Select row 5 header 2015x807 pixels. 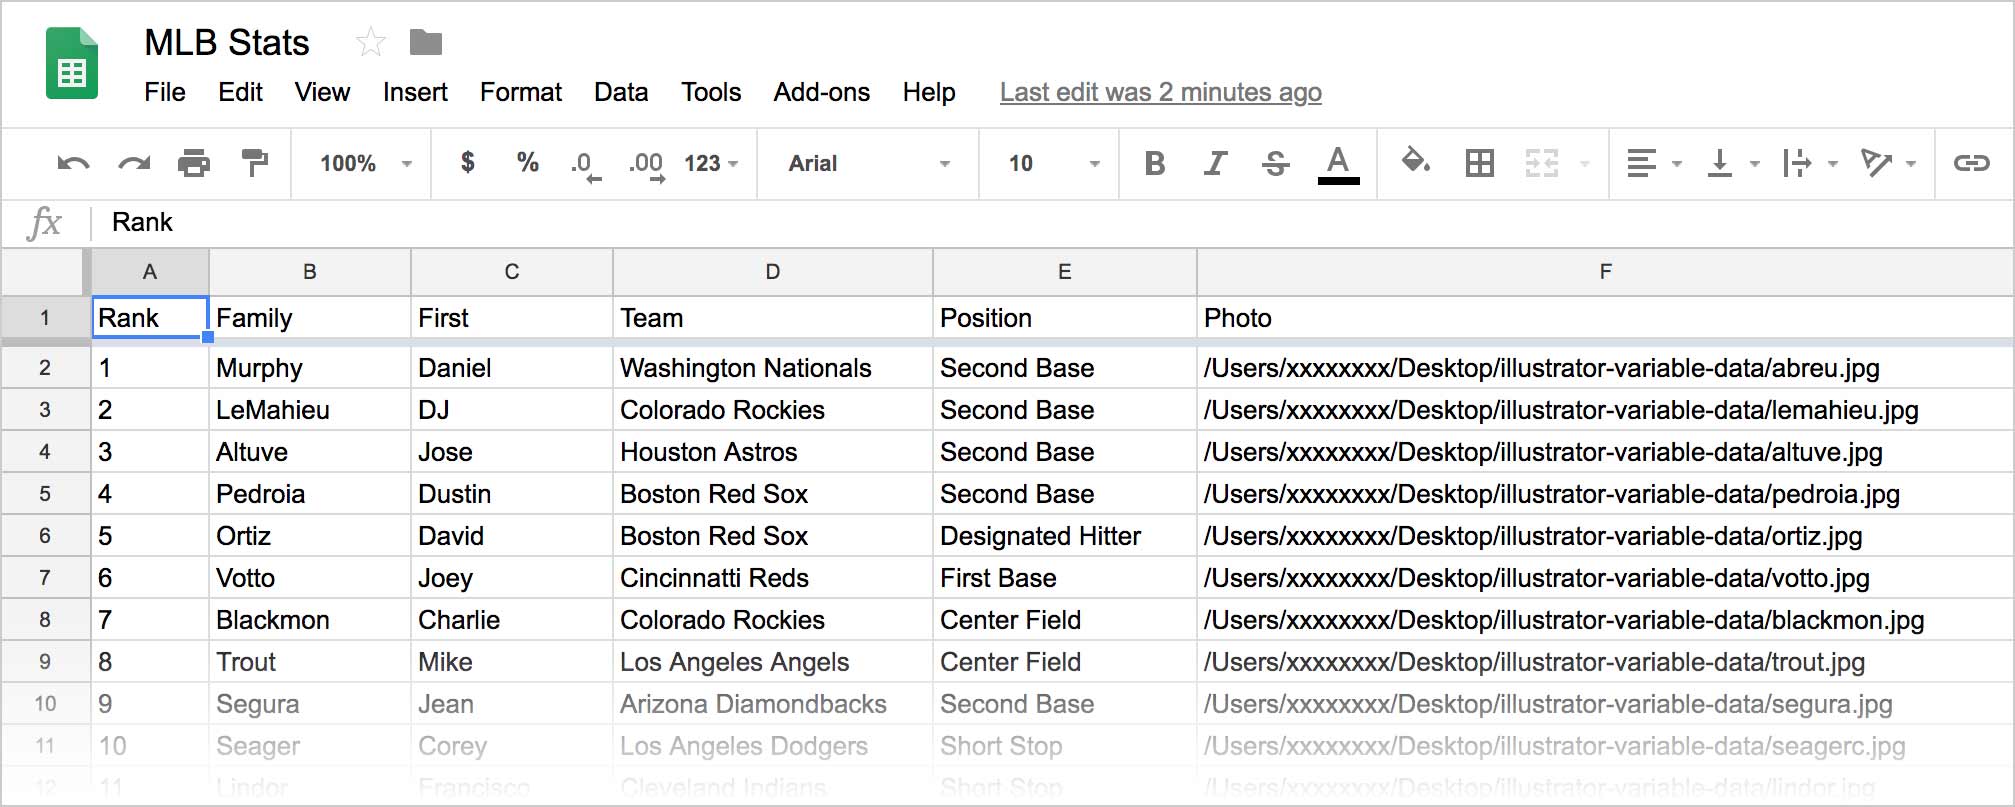tap(45, 494)
